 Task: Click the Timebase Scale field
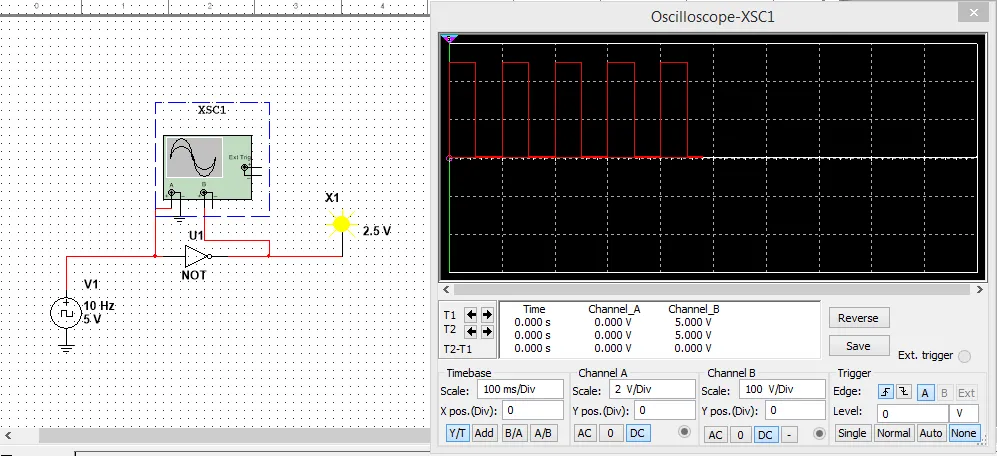coord(520,389)
